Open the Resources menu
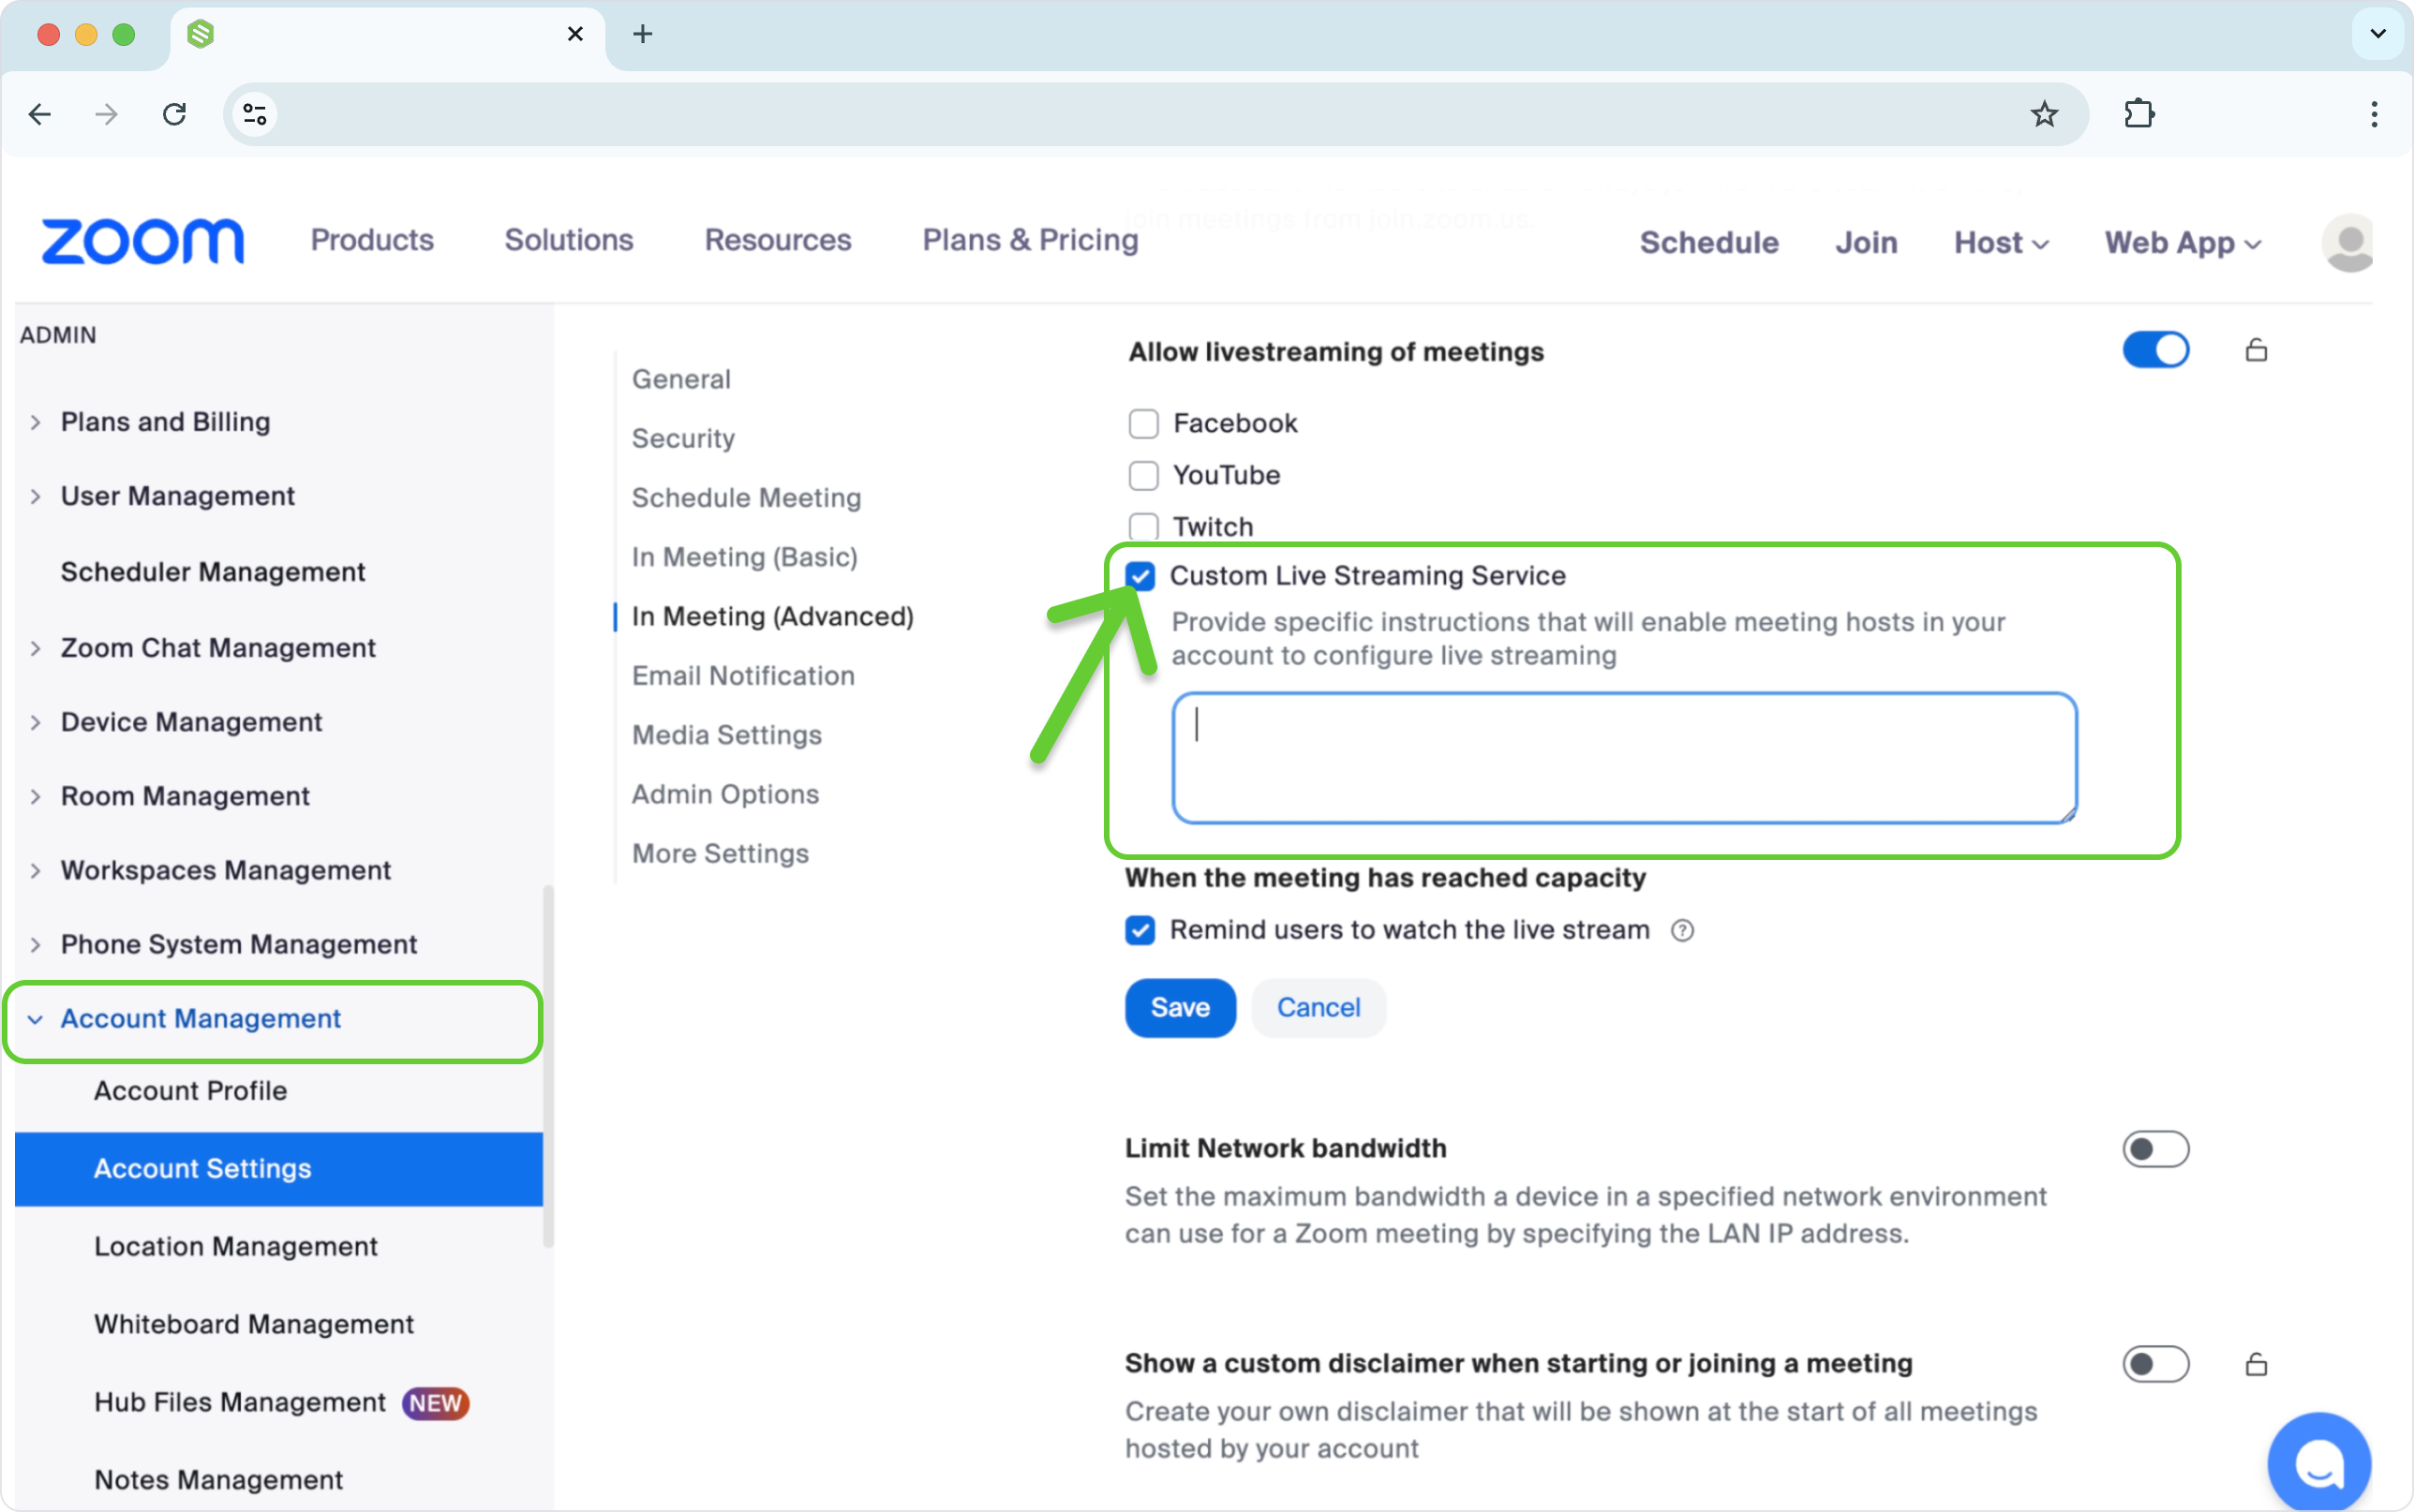2414x1512 pixels. point(778,240)
